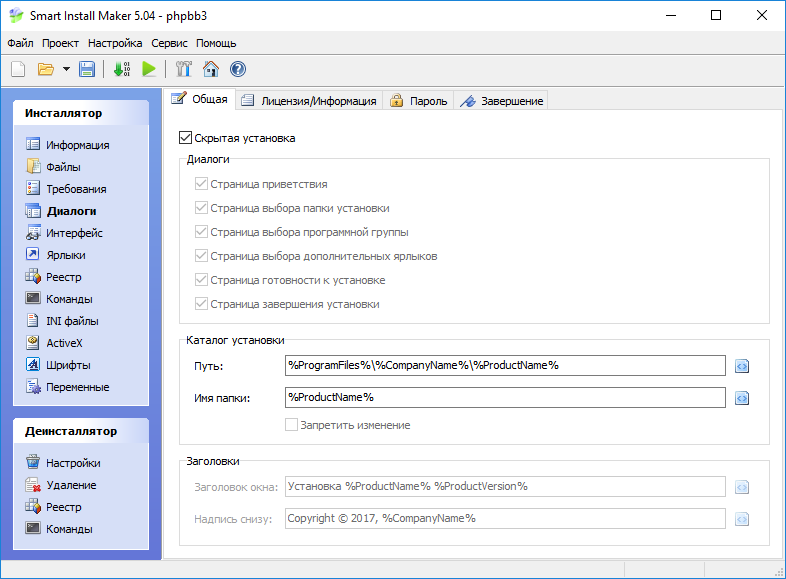Open the Информация section icon
This screenshot has height=579, width=786.
point(33,144)
